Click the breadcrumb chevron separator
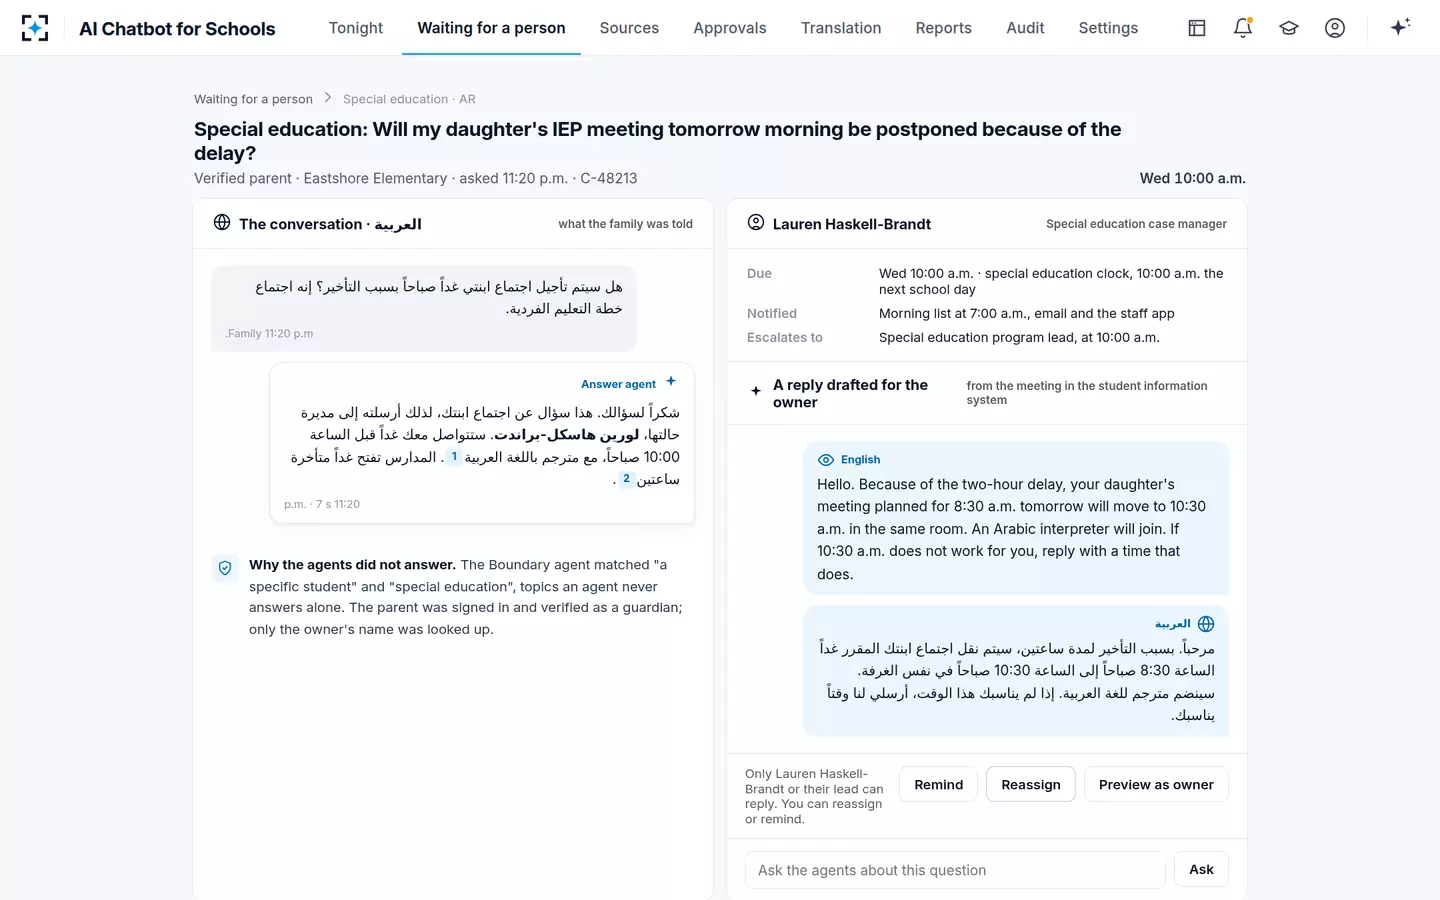This screenshot has width=1440, height=900. point(327,98)
